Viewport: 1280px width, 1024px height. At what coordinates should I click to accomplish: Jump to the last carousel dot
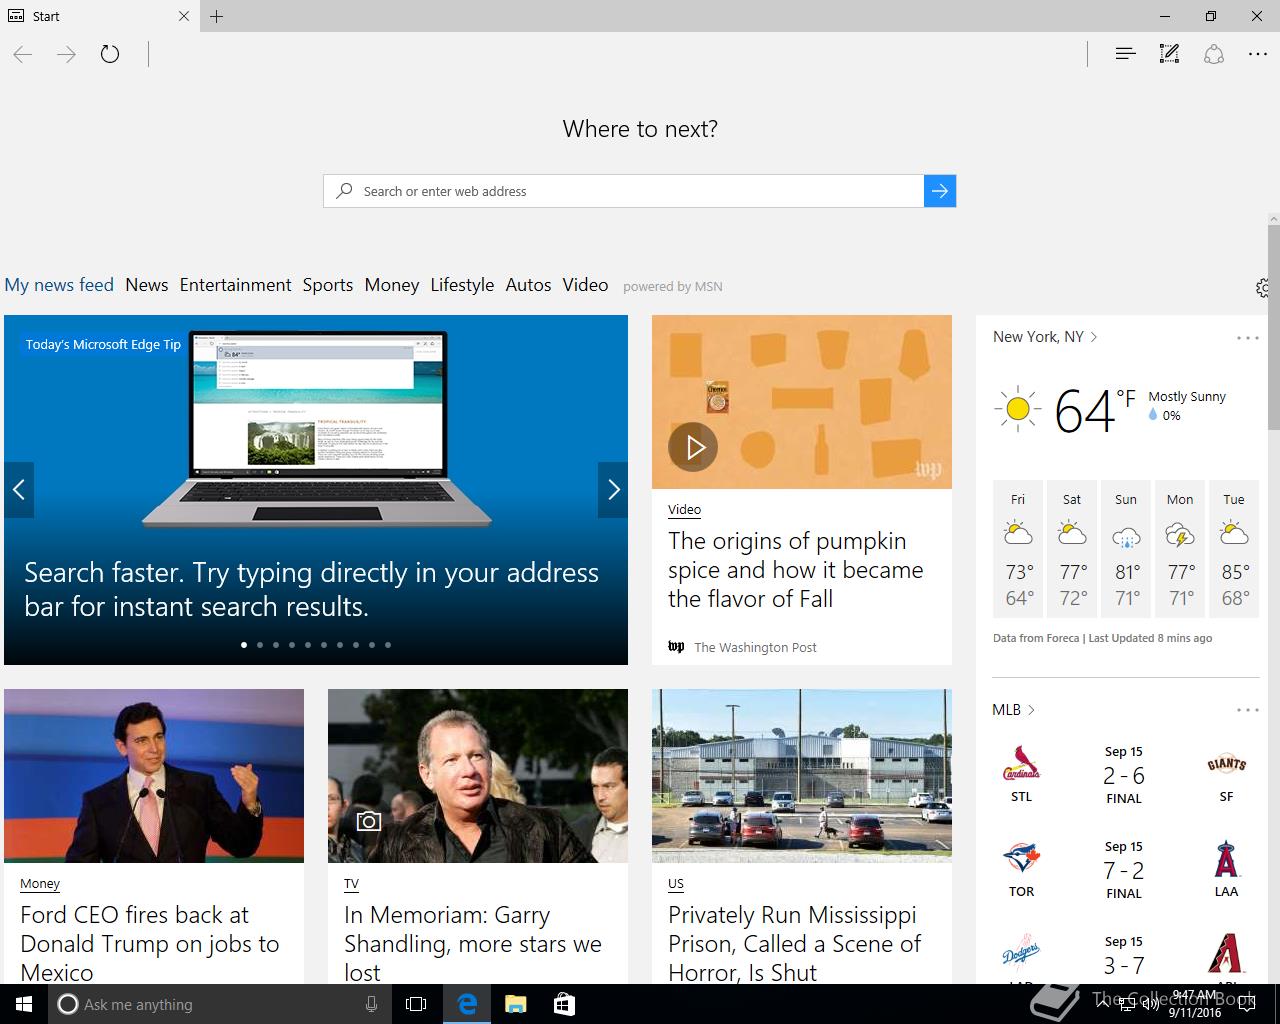tap(388, 645)
